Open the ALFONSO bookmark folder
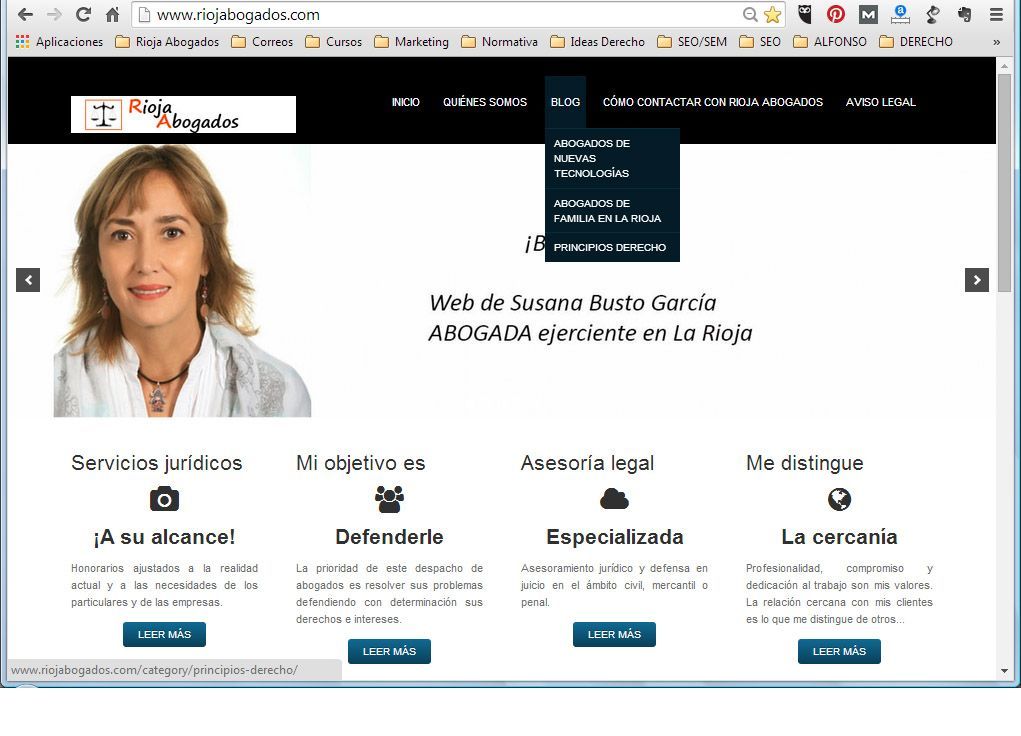 tap(830, 42)
